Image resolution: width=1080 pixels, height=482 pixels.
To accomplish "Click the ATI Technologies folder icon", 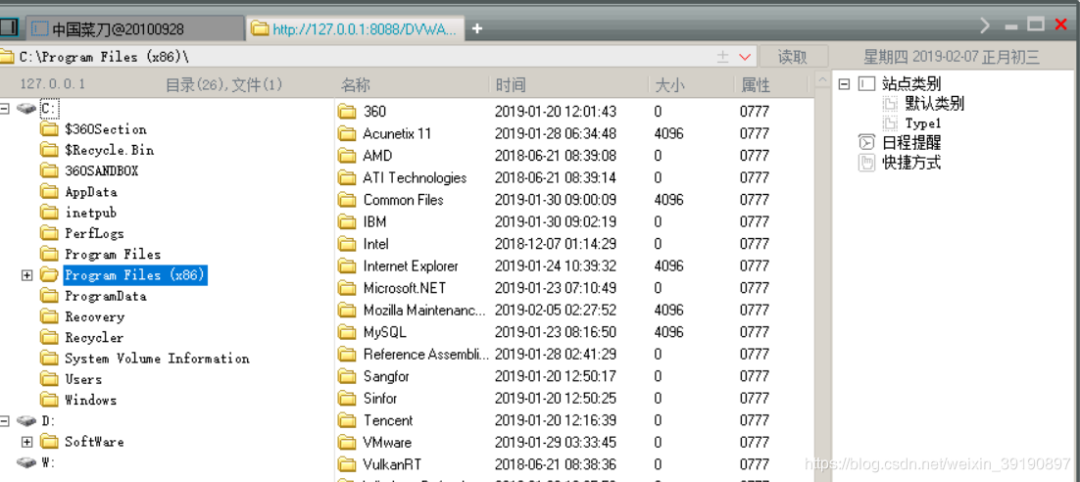I will (347, 177).
